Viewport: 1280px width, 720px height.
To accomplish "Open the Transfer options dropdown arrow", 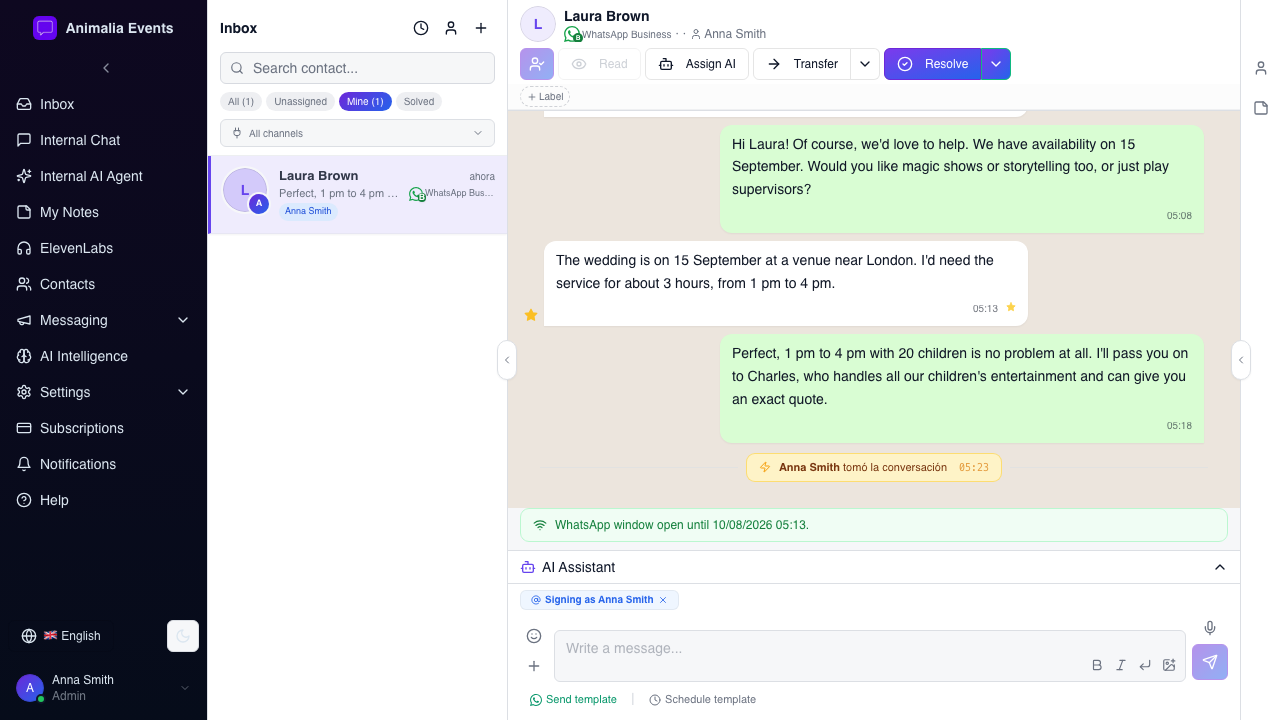I will pyautogui.click(x=865, y=64).
